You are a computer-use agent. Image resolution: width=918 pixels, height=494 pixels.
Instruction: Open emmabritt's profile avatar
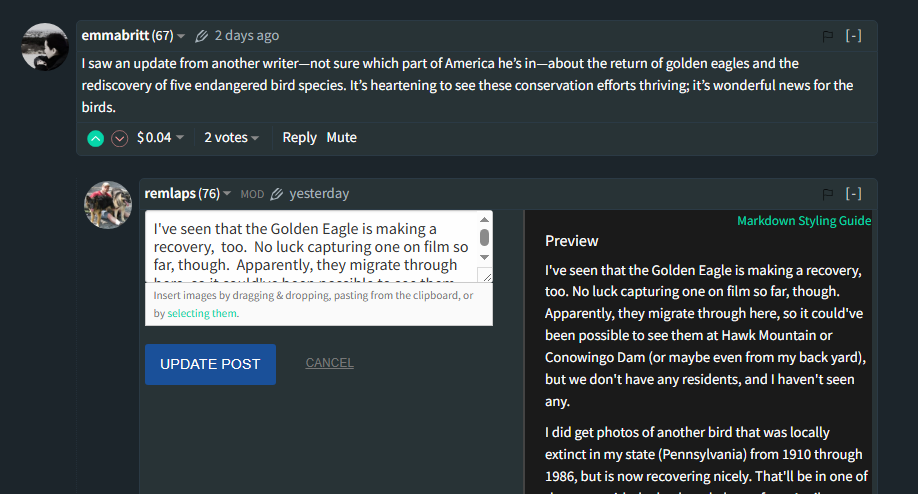(45, 46)
